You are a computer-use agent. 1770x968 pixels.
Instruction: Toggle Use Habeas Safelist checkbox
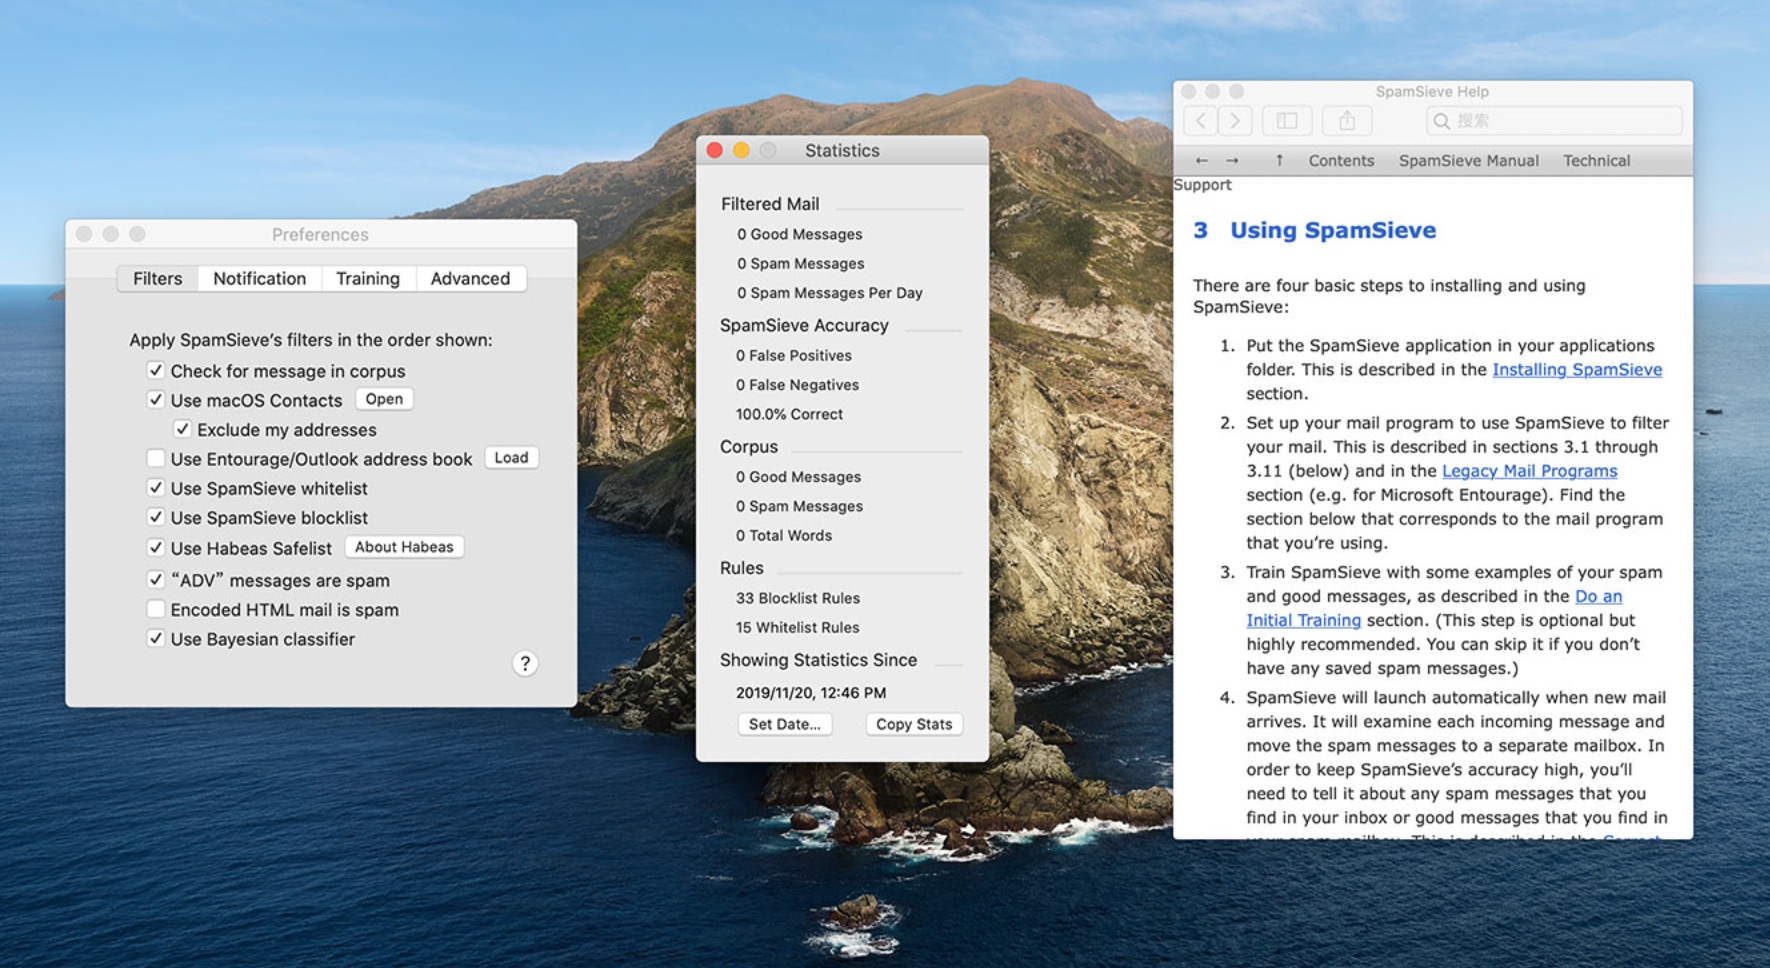(156, 547)
